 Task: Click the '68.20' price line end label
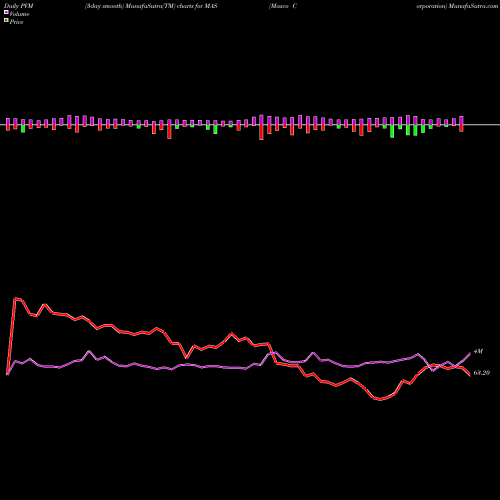[x=482, y=373]
